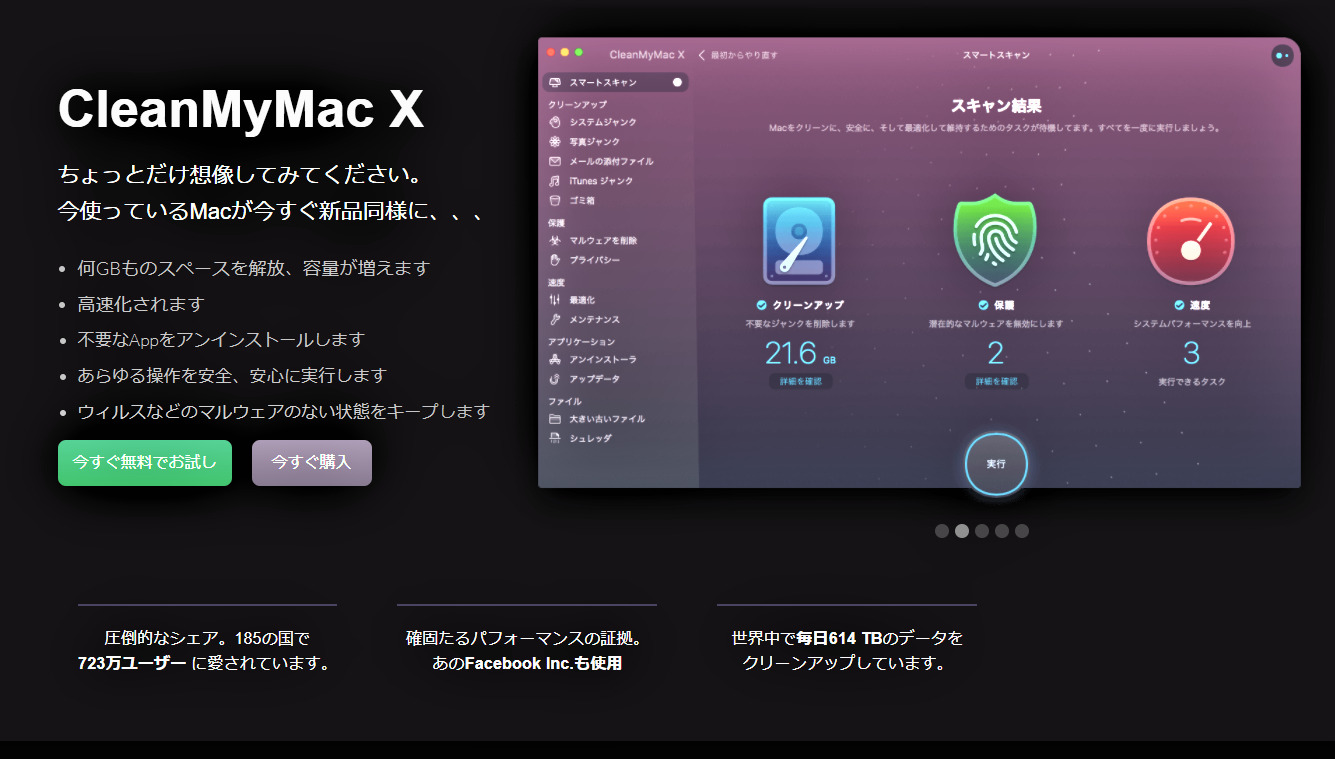Click the green fingerprint shield Protection icon
The width and height of the screenshot is (1335, 759).
point(995,240)
